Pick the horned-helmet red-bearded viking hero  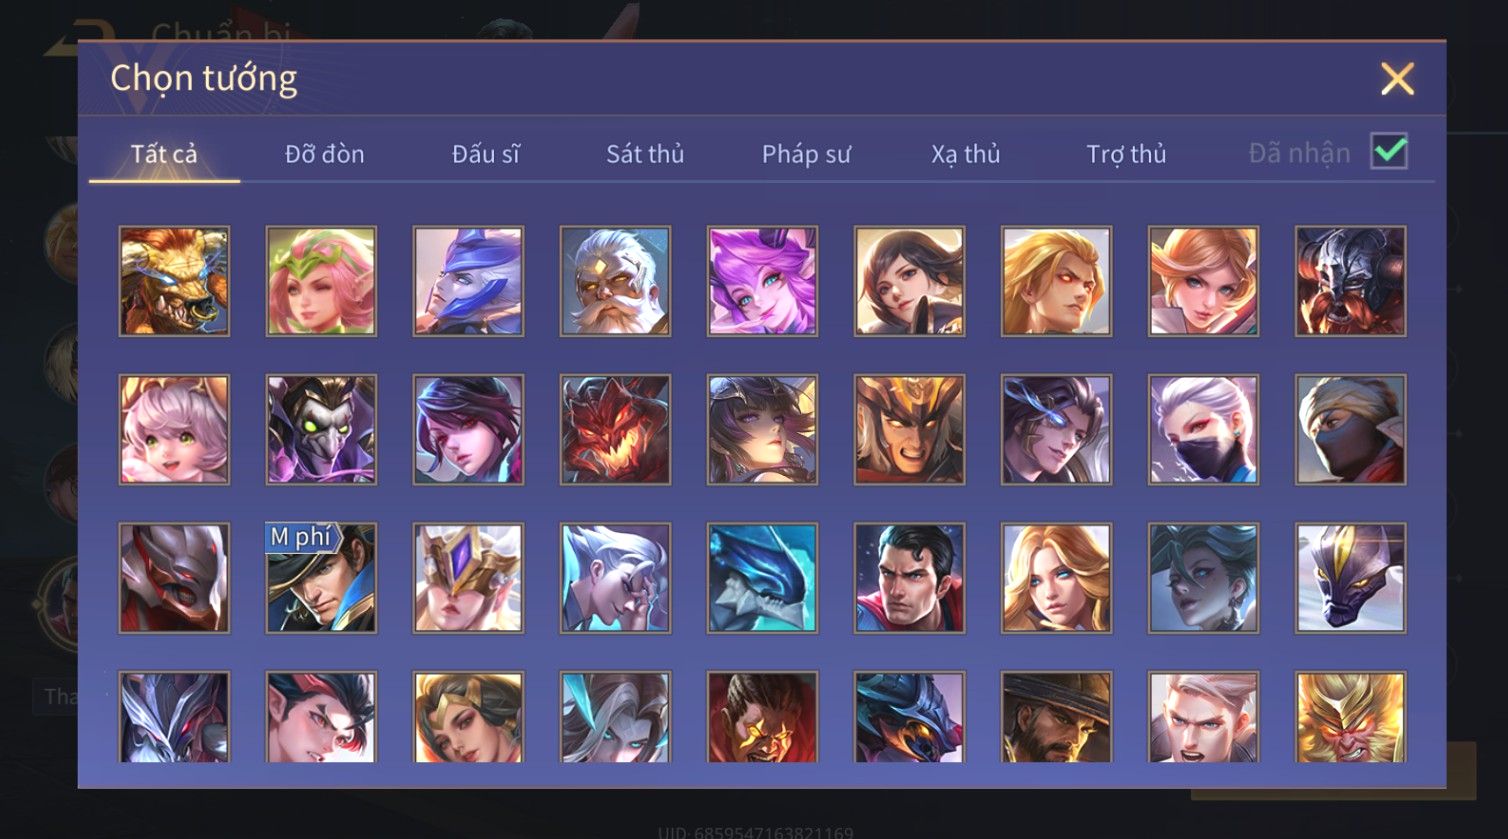click(1350, 281)
